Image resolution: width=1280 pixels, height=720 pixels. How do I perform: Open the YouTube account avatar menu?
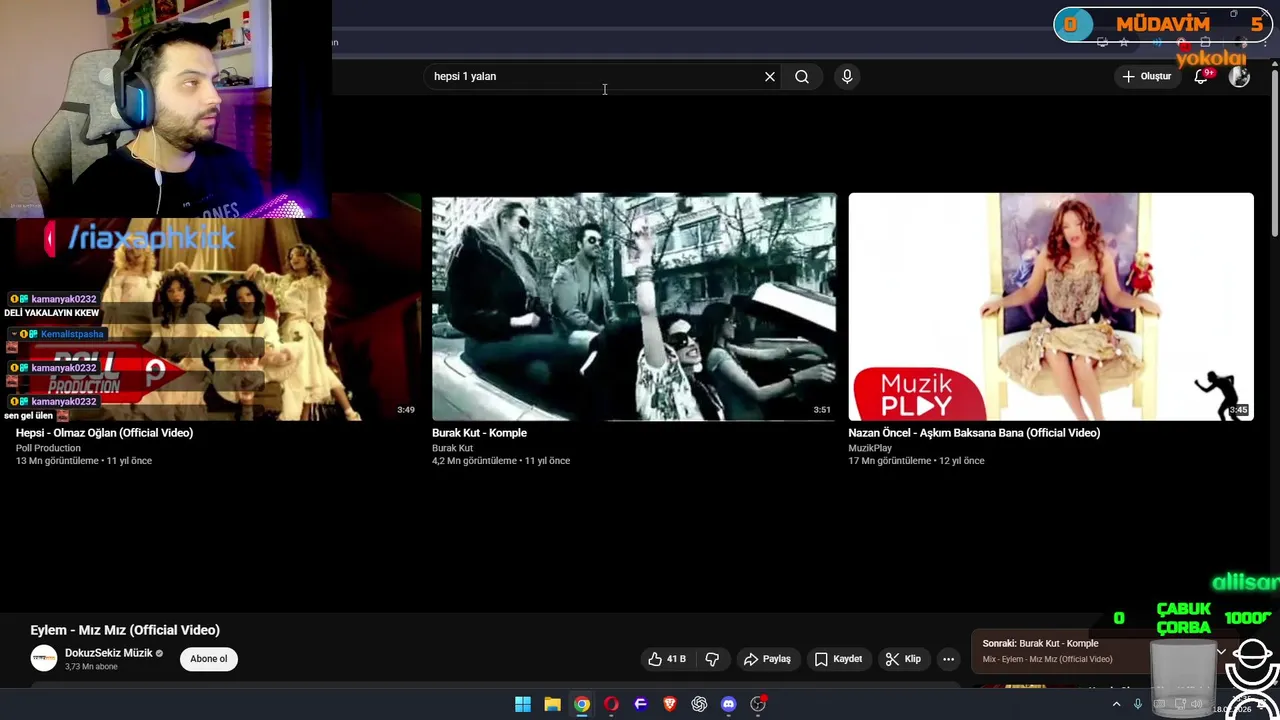click(x=1240, y=77)
